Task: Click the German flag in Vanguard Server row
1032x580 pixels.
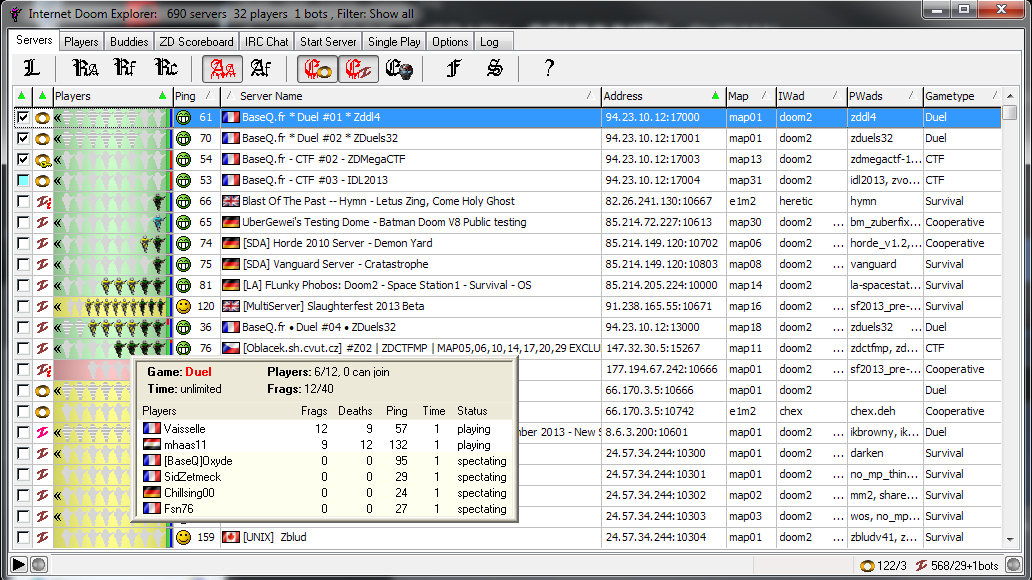Action: (x=230, y=265)
